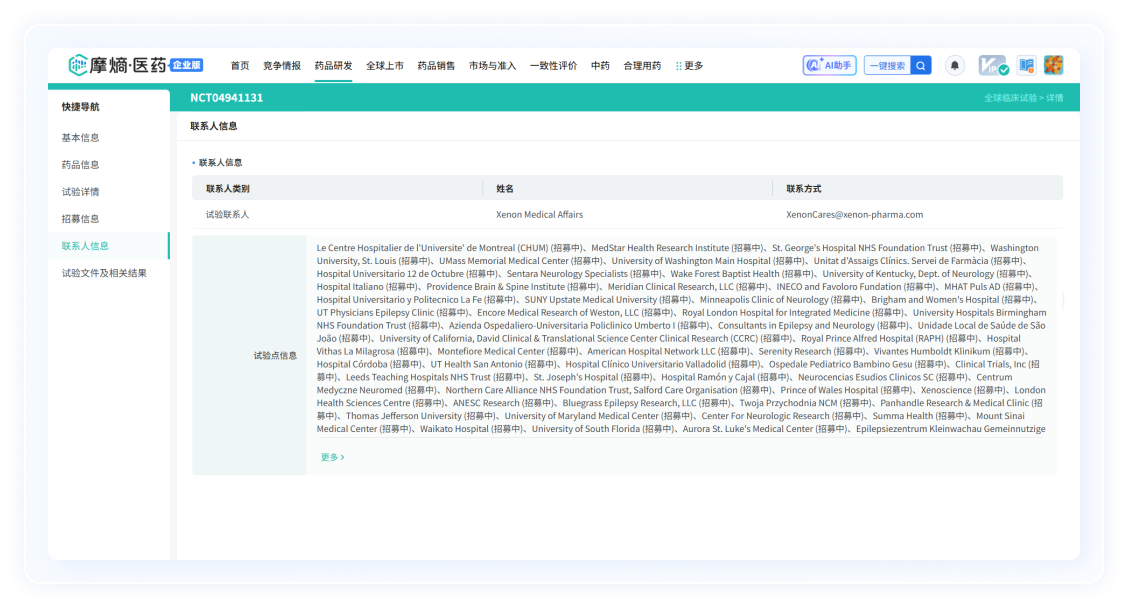This screenshot has width=1128, height=608.
Task: Open the 药品销售 menu
Action: [436, 65]
